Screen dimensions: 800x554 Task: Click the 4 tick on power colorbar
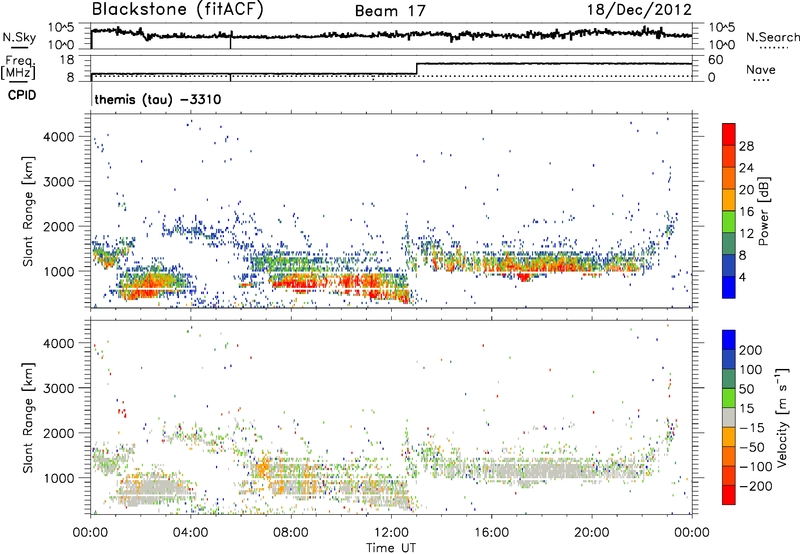[743, 277]
